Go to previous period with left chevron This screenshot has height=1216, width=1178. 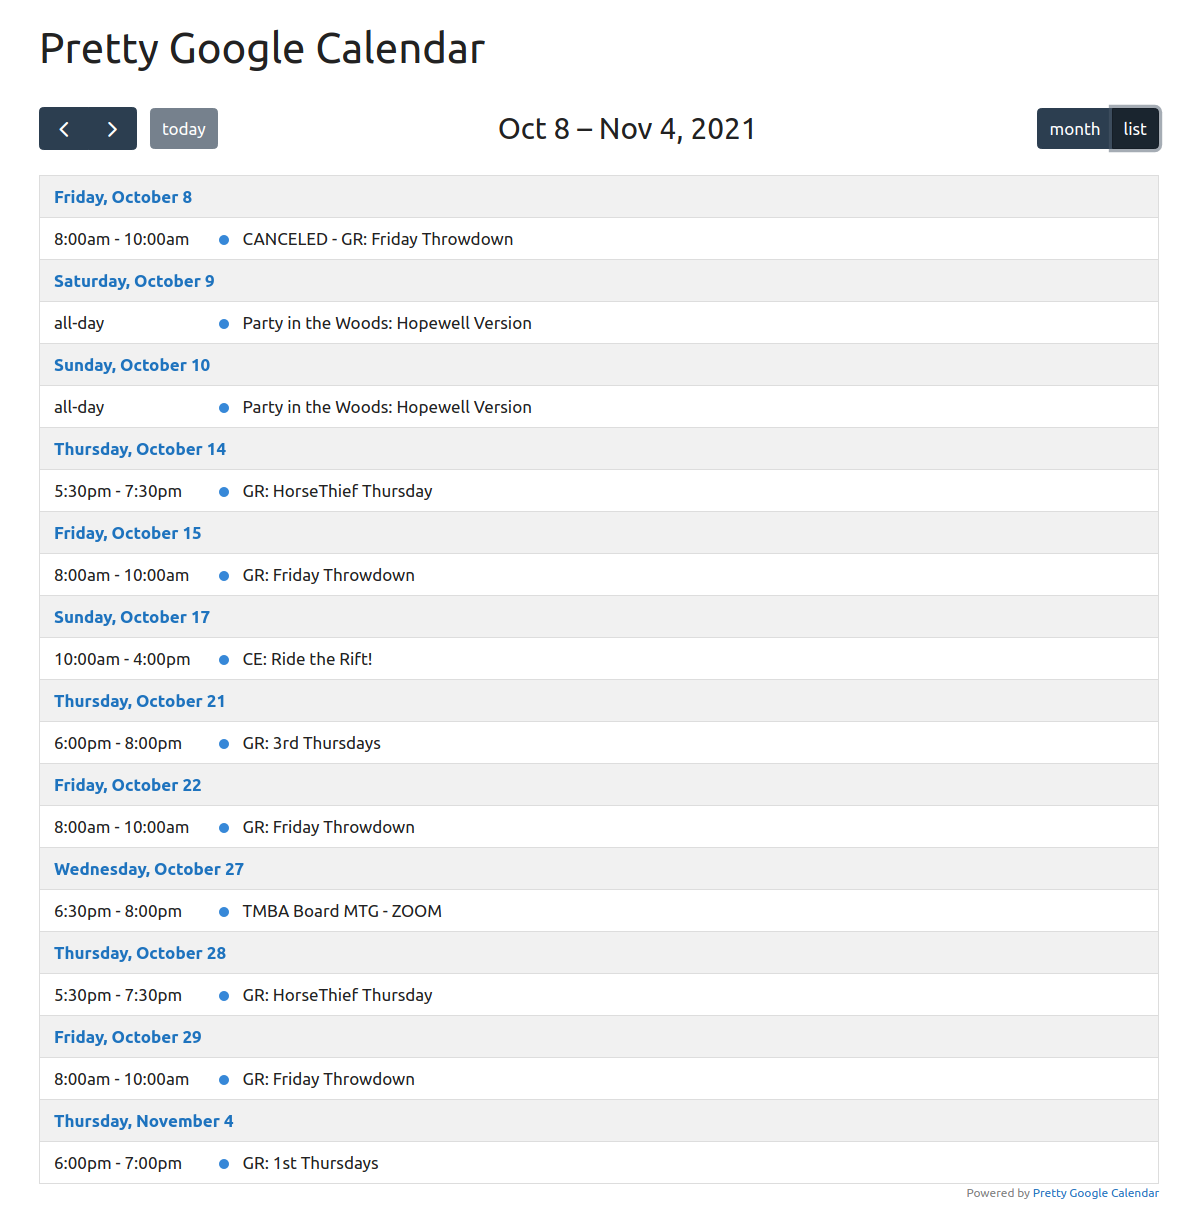click(64, 129)
